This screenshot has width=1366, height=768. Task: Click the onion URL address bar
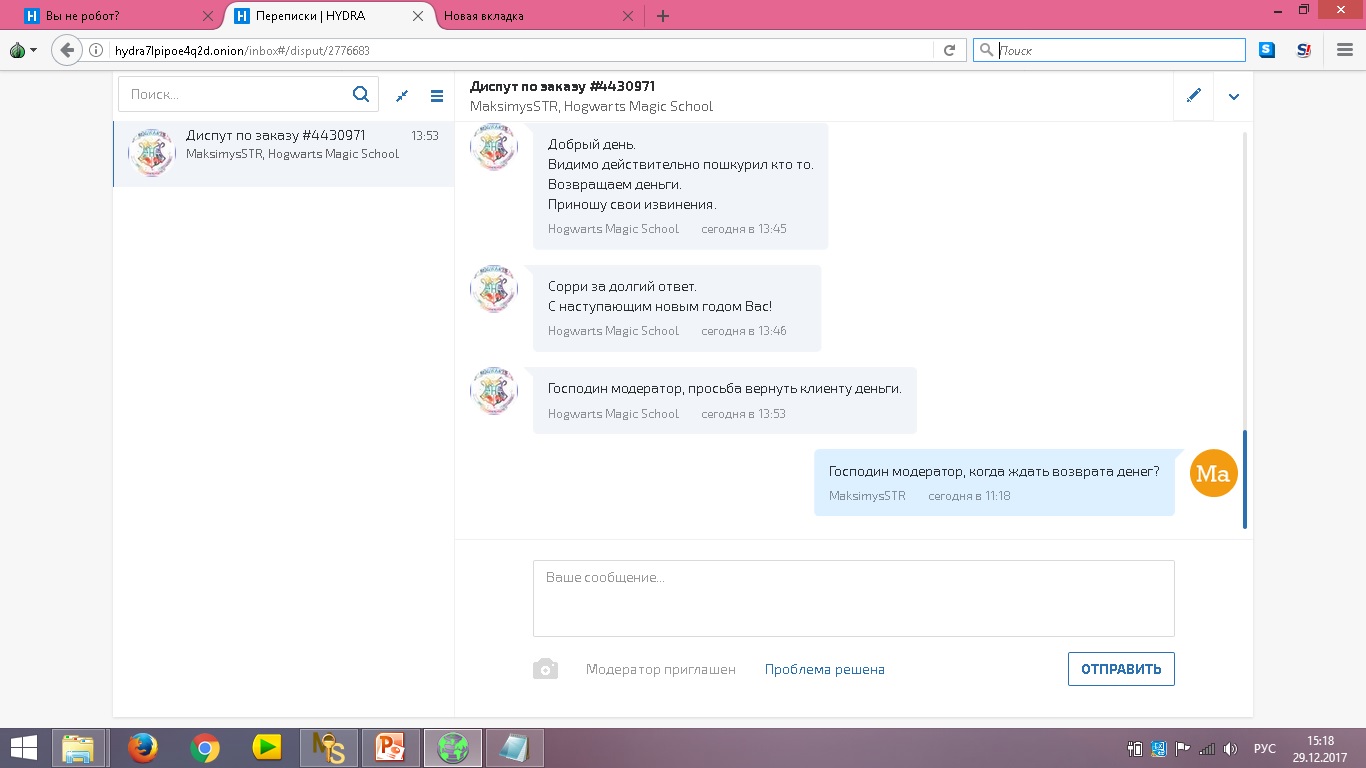(x=520, y=50)
